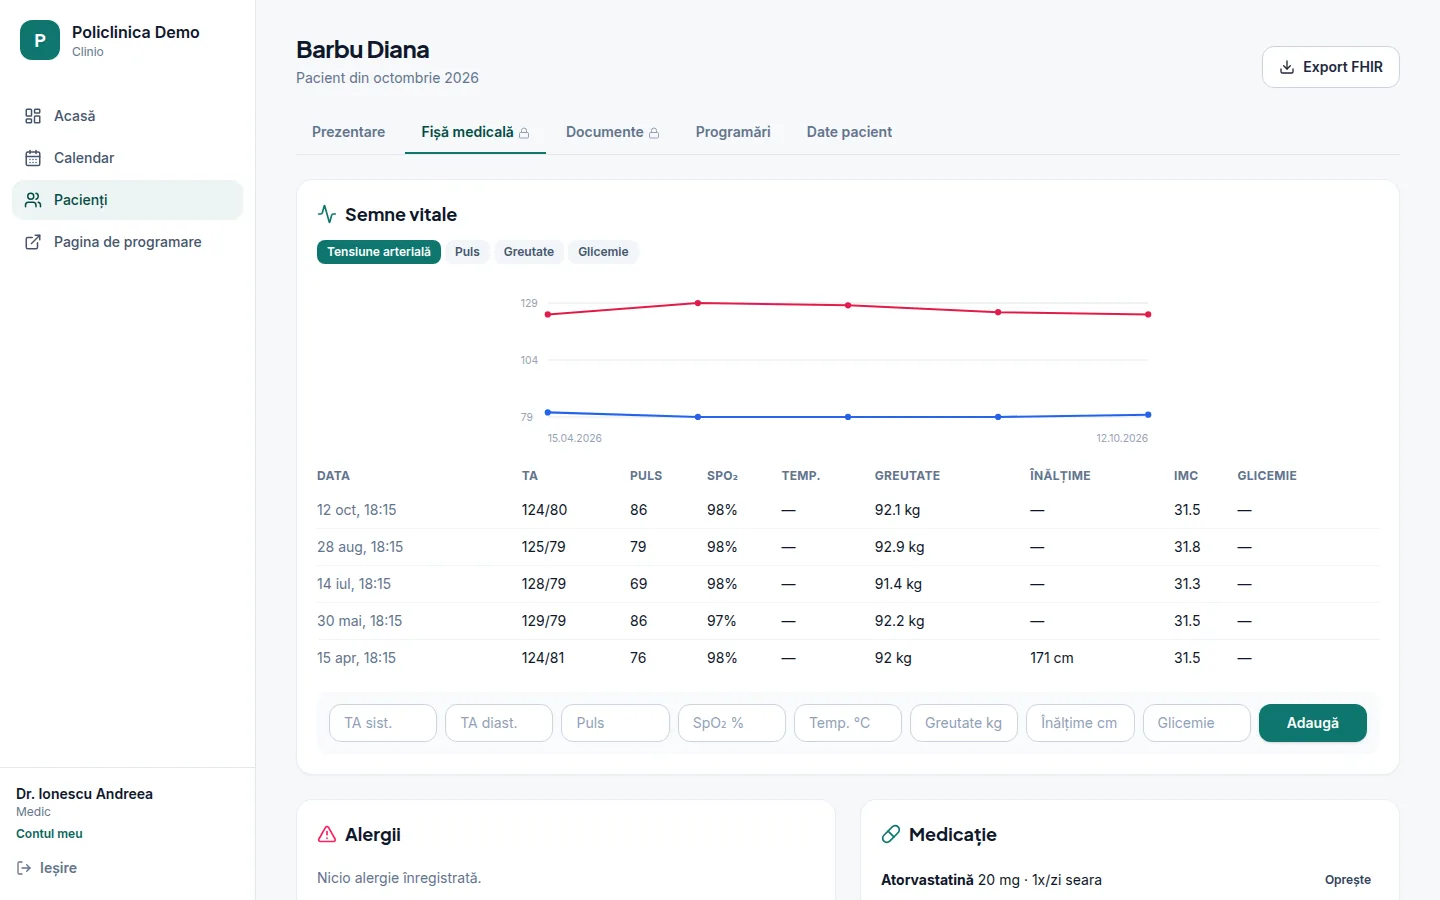
Task: Stop Atorvastatină via Oprește
Action: (x=1348, y=880)
